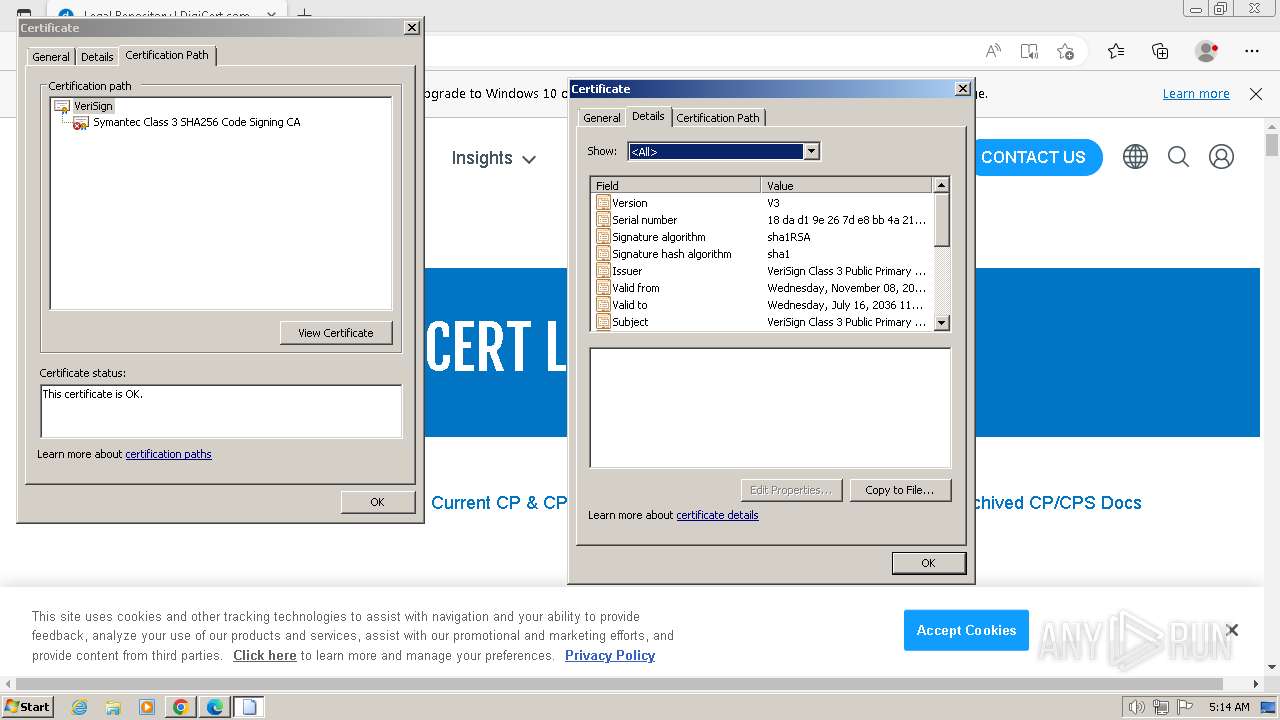Switch to General tab in left Certificate dialog
This screenshot has height=720, width=1280.
[x=51, y=57]
